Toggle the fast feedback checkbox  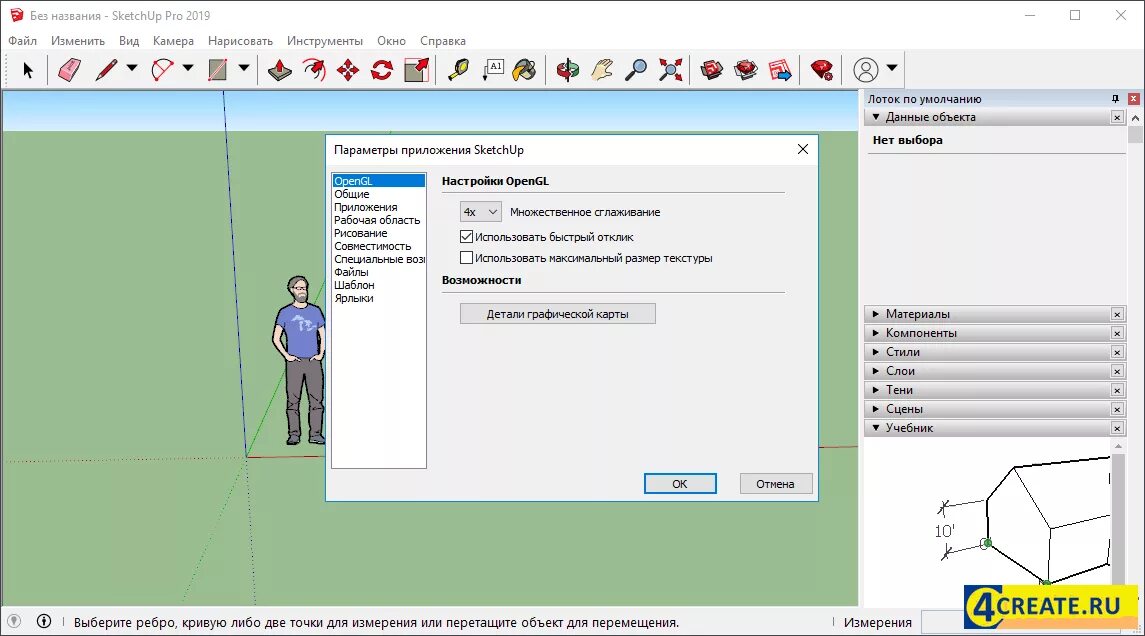[467, 237]
